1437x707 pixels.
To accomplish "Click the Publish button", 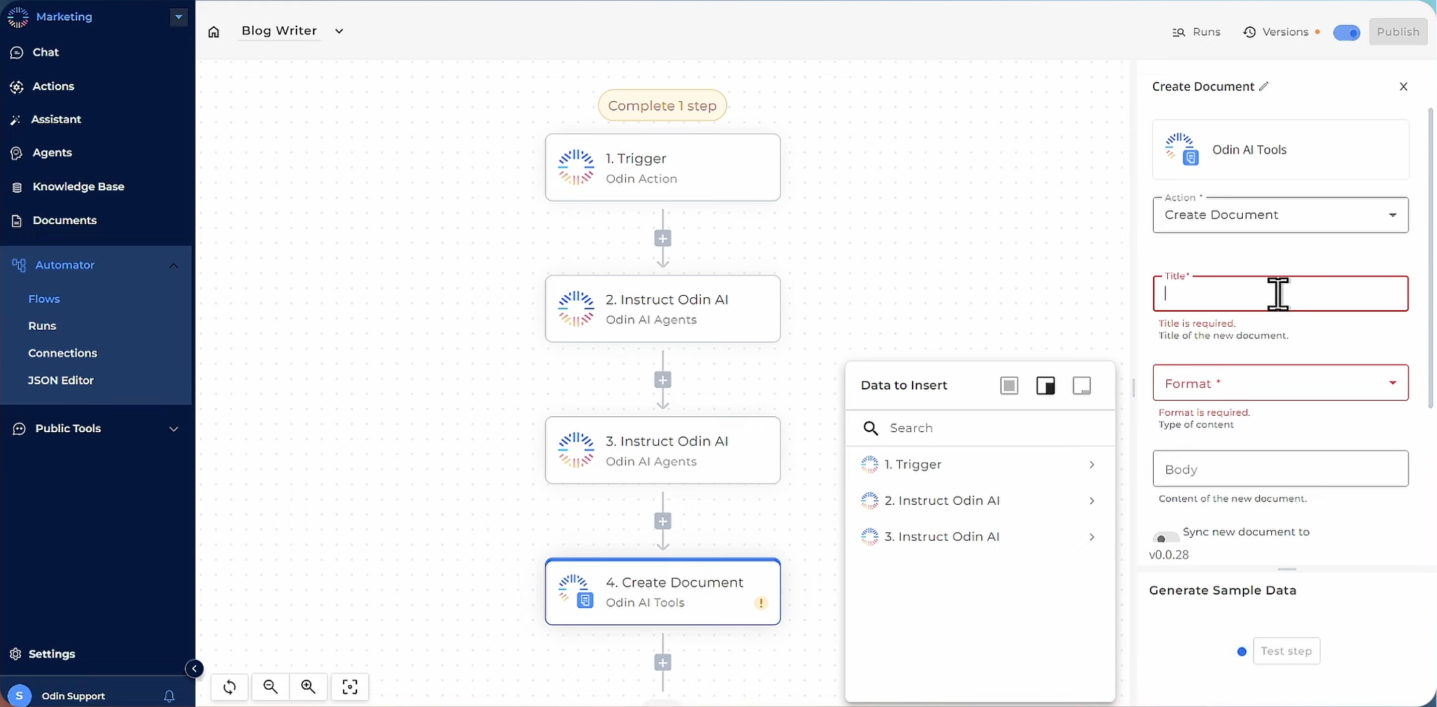I will coord(1397,31).
